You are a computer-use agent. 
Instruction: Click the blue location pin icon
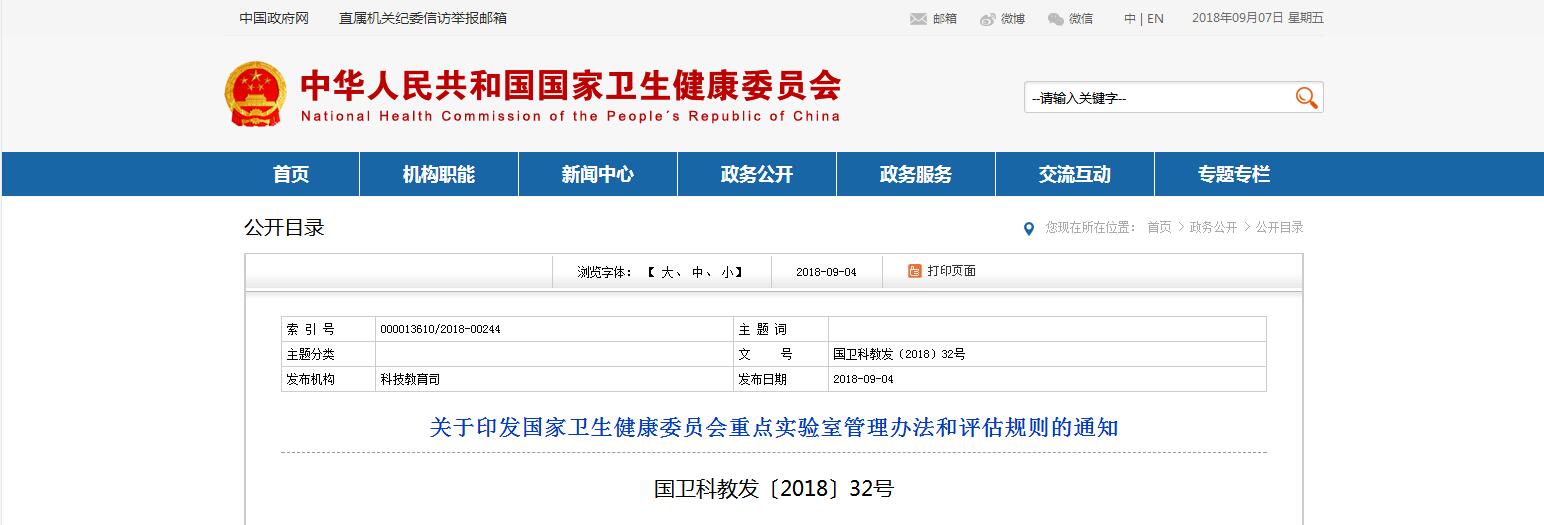tap(1029, 229)
